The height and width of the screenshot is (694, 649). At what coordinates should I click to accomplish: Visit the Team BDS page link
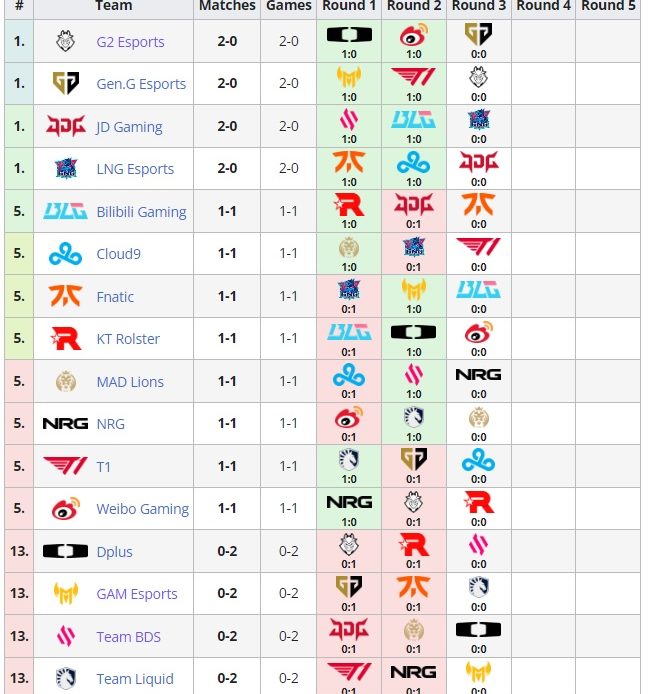pyautogui.click(x=128, y=637)
